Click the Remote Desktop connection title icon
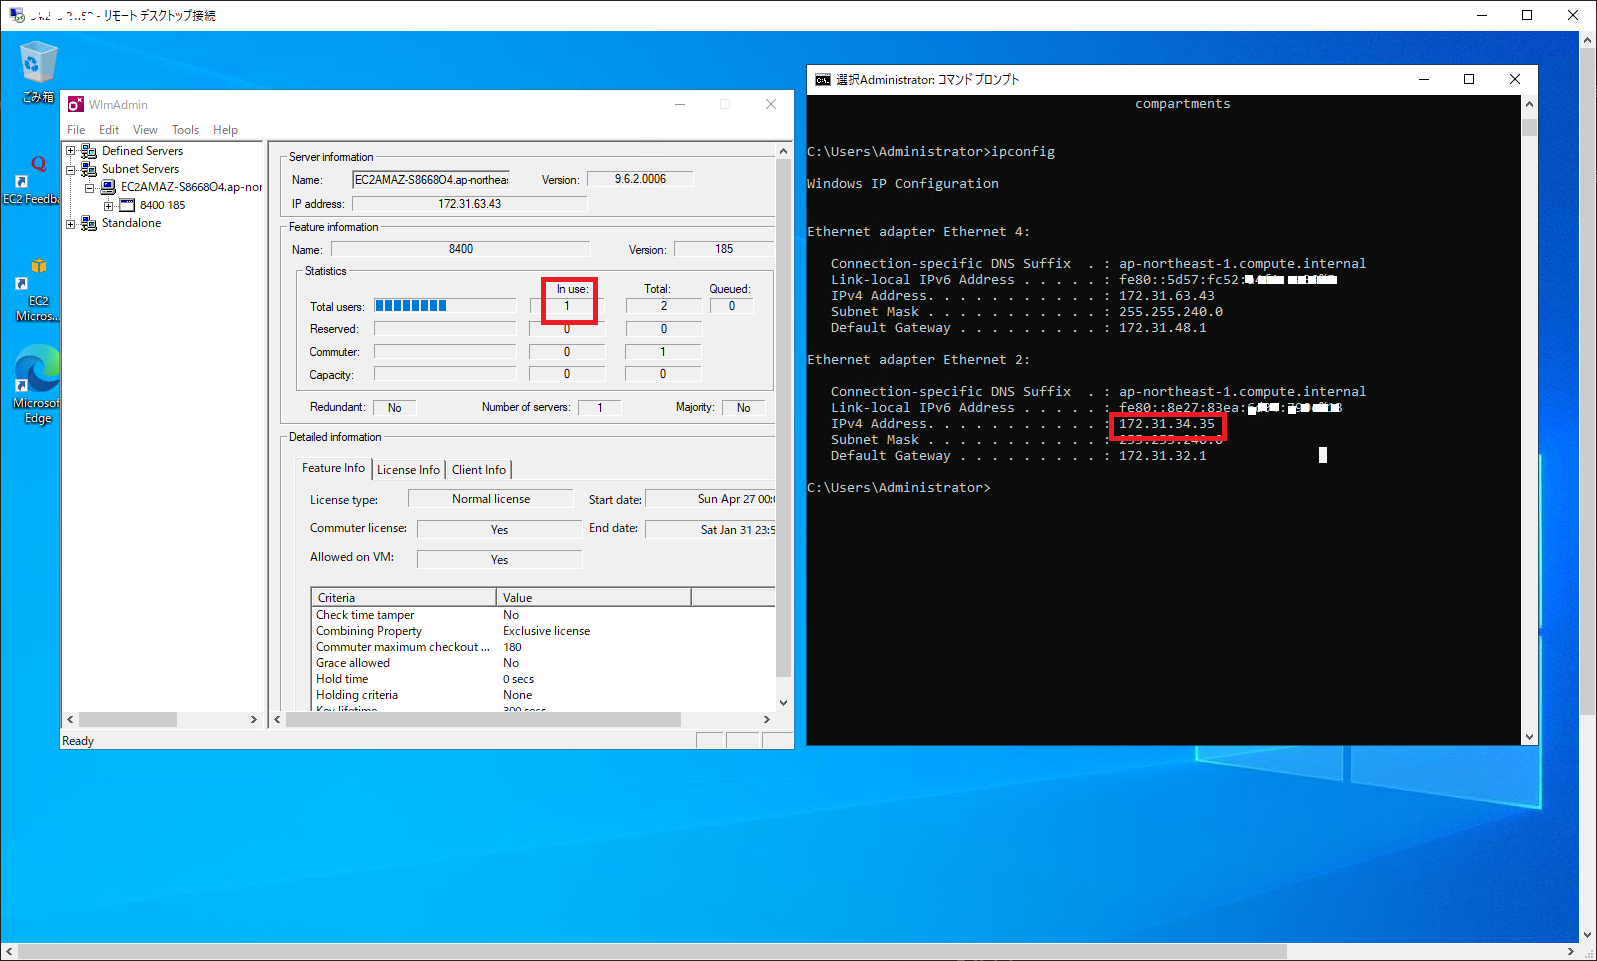 point(17,15)
